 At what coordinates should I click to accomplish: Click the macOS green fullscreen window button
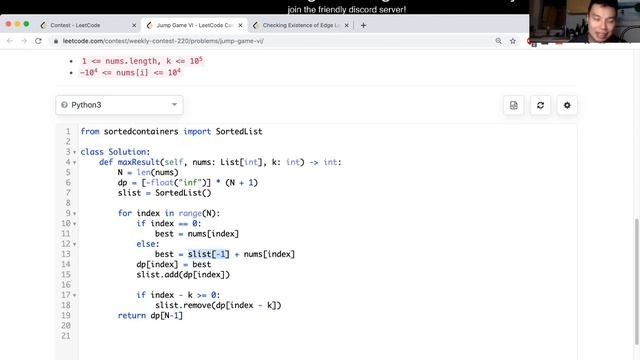click(26, 24)
